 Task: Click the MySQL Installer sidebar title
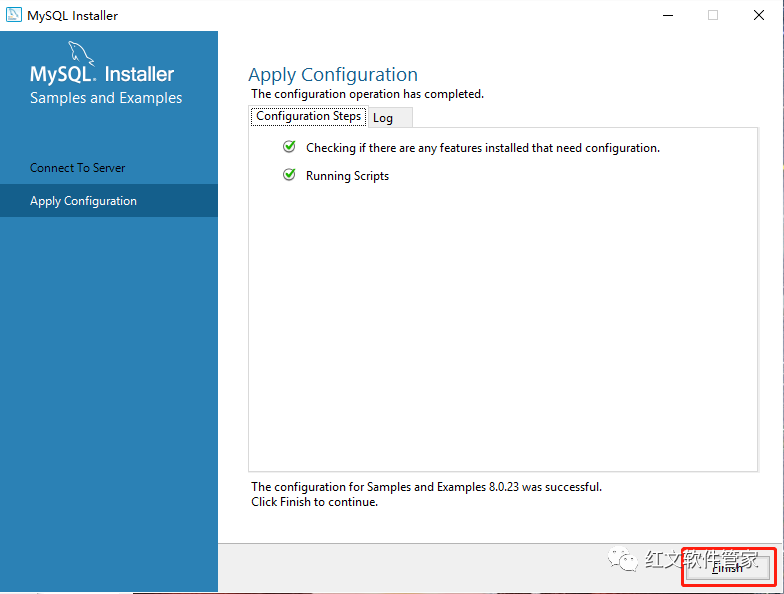102,74
